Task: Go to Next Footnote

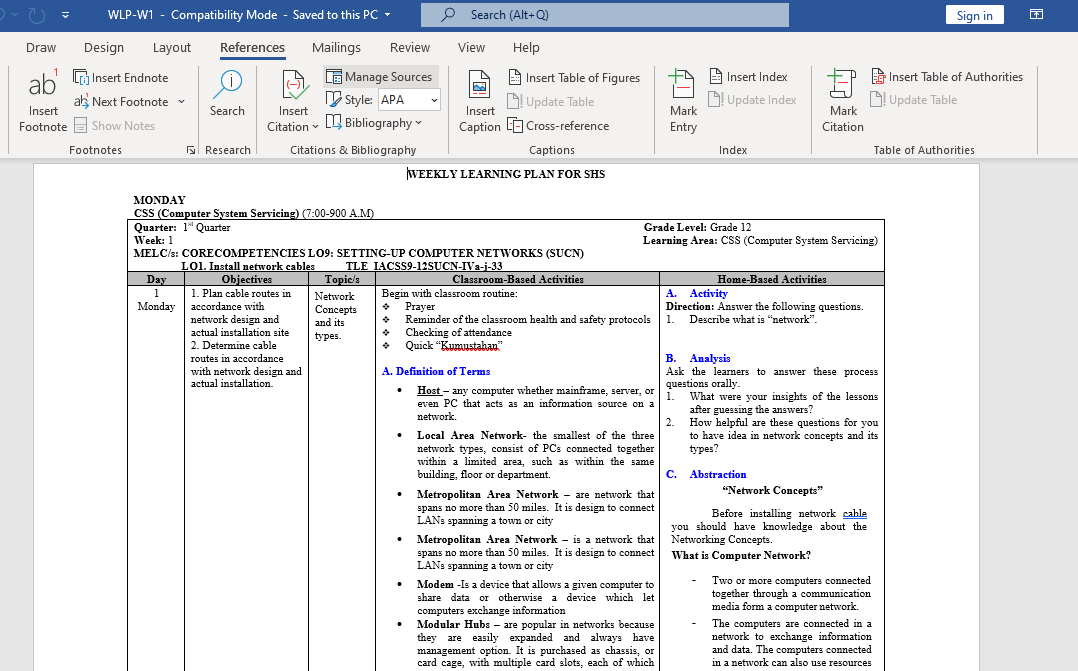Action: click(x=121, y=102)
